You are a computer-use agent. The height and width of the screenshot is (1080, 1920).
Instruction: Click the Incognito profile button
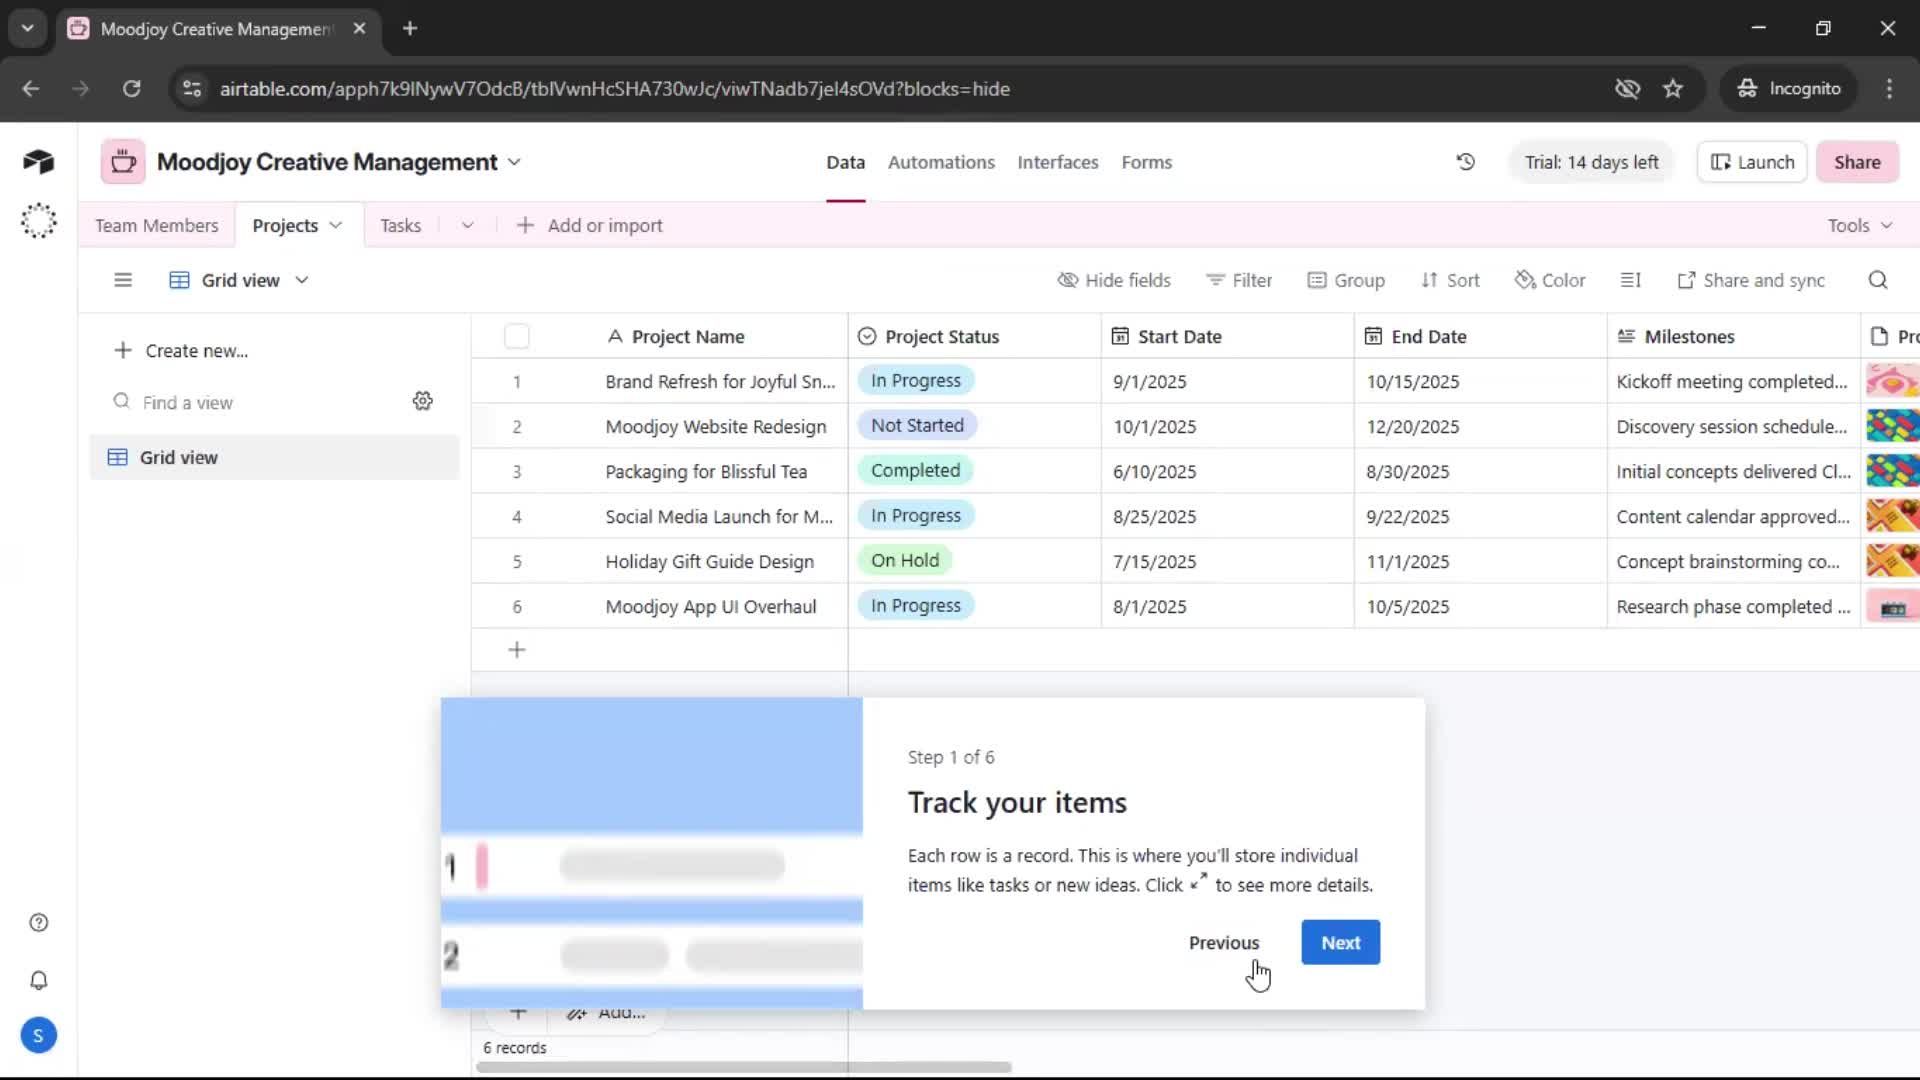(1790, 89)
